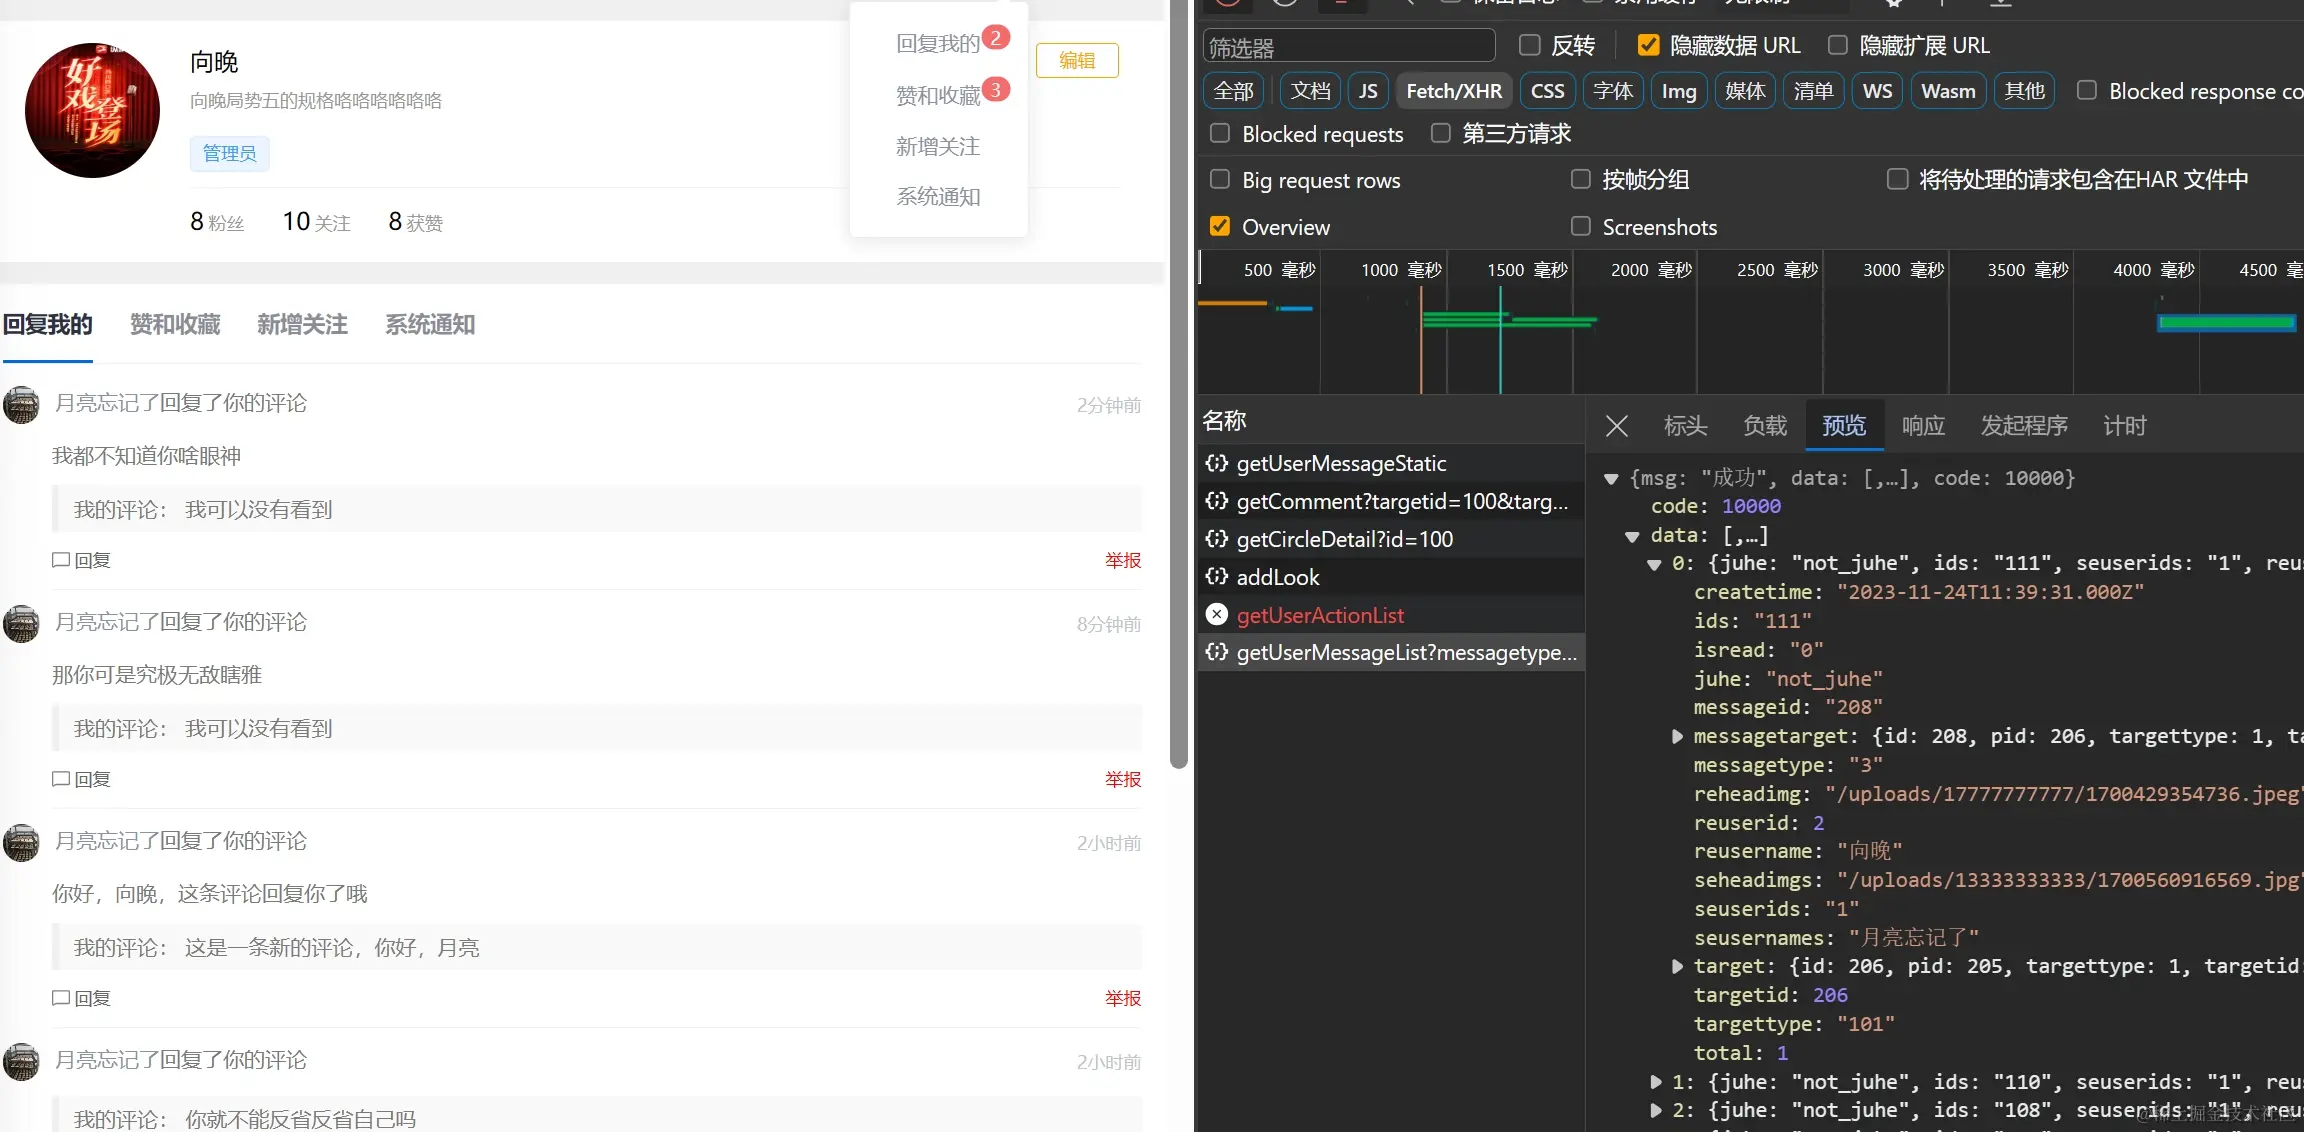Image resolution: width=2304 pixels, height=1132 pixels.
Task: Click the 编辑 edit profile button
Action: coord(1077,60)
